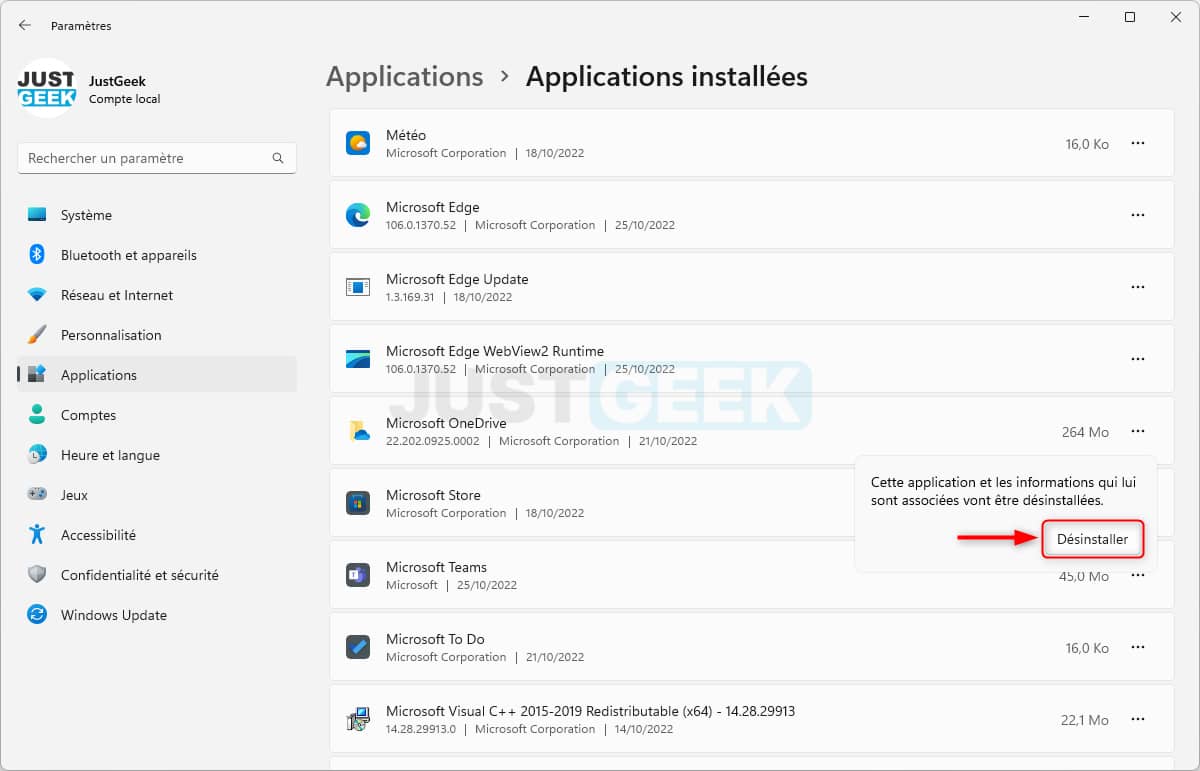Viewport: 1200px width, 771px height.
Task: Open Windows Update settings
Action: 157,615
